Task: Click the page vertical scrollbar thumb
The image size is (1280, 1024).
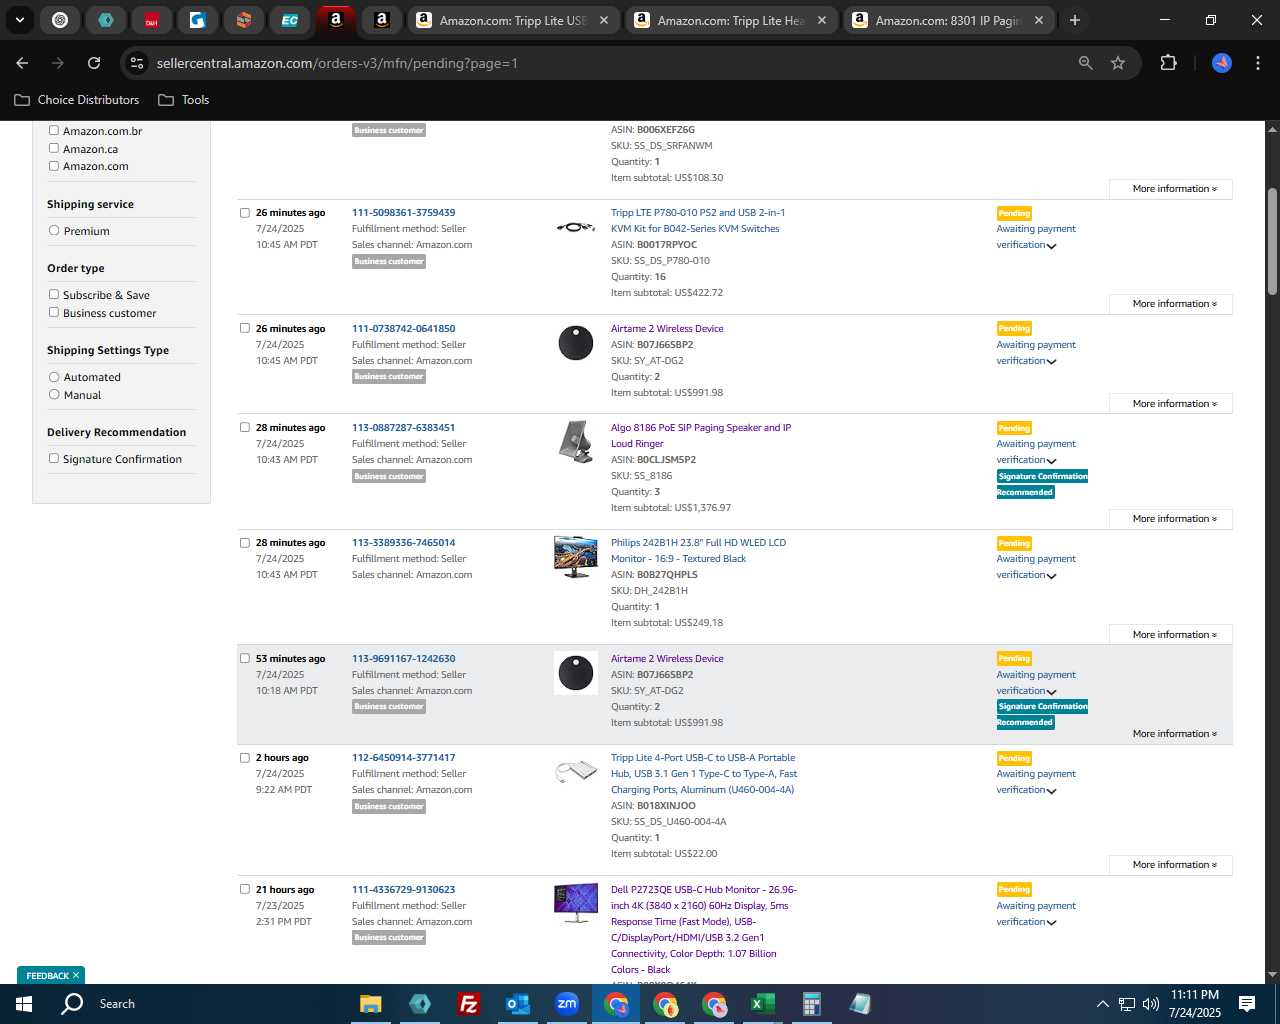Action: pyautogui.click(x=1272, y=240)
